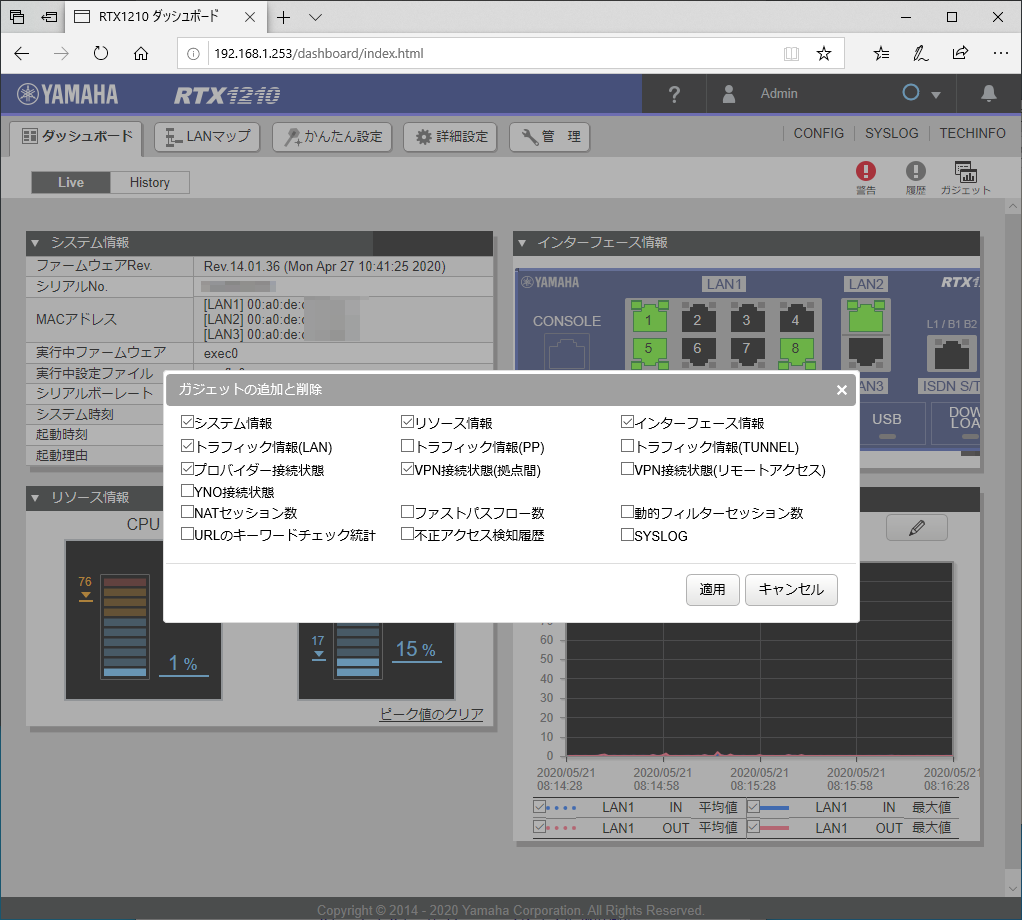This screenshot has width=1022, height=920.
Task: Click the キャンセル button
Action: click(x=791, y=590)
